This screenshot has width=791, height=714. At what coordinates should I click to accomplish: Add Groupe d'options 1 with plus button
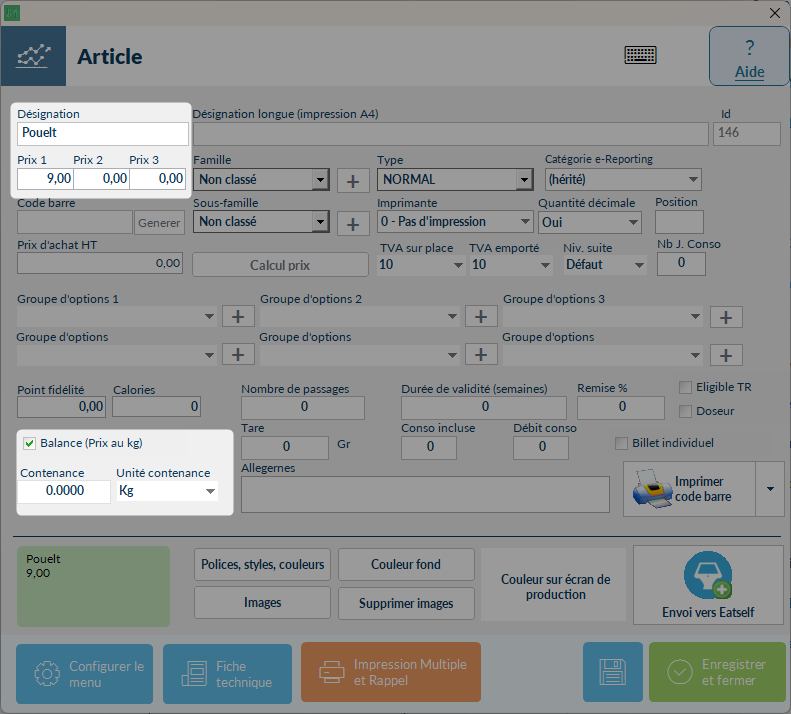click(x=238, y=317)
